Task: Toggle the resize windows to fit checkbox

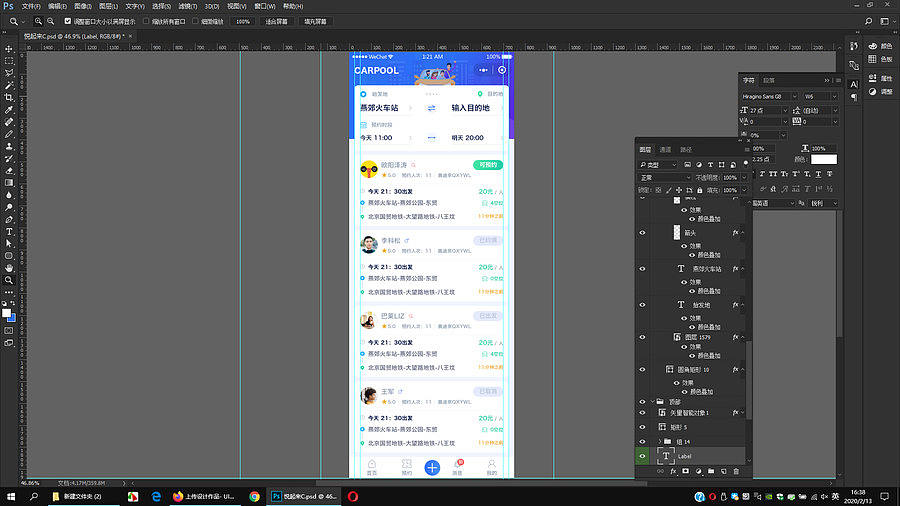Action: coord(68,21)
